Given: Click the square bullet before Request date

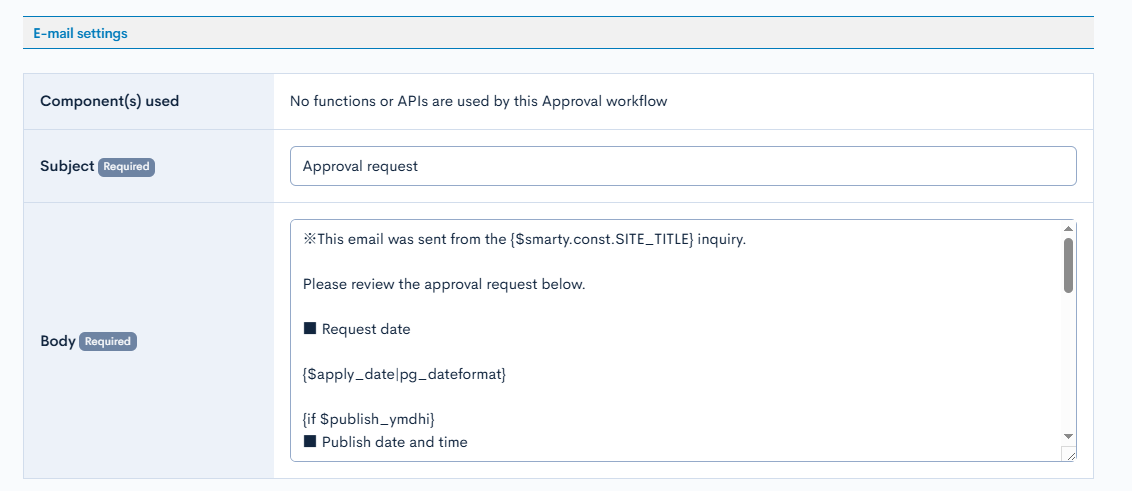Looking at the screenshot, I should coord(309,329).
